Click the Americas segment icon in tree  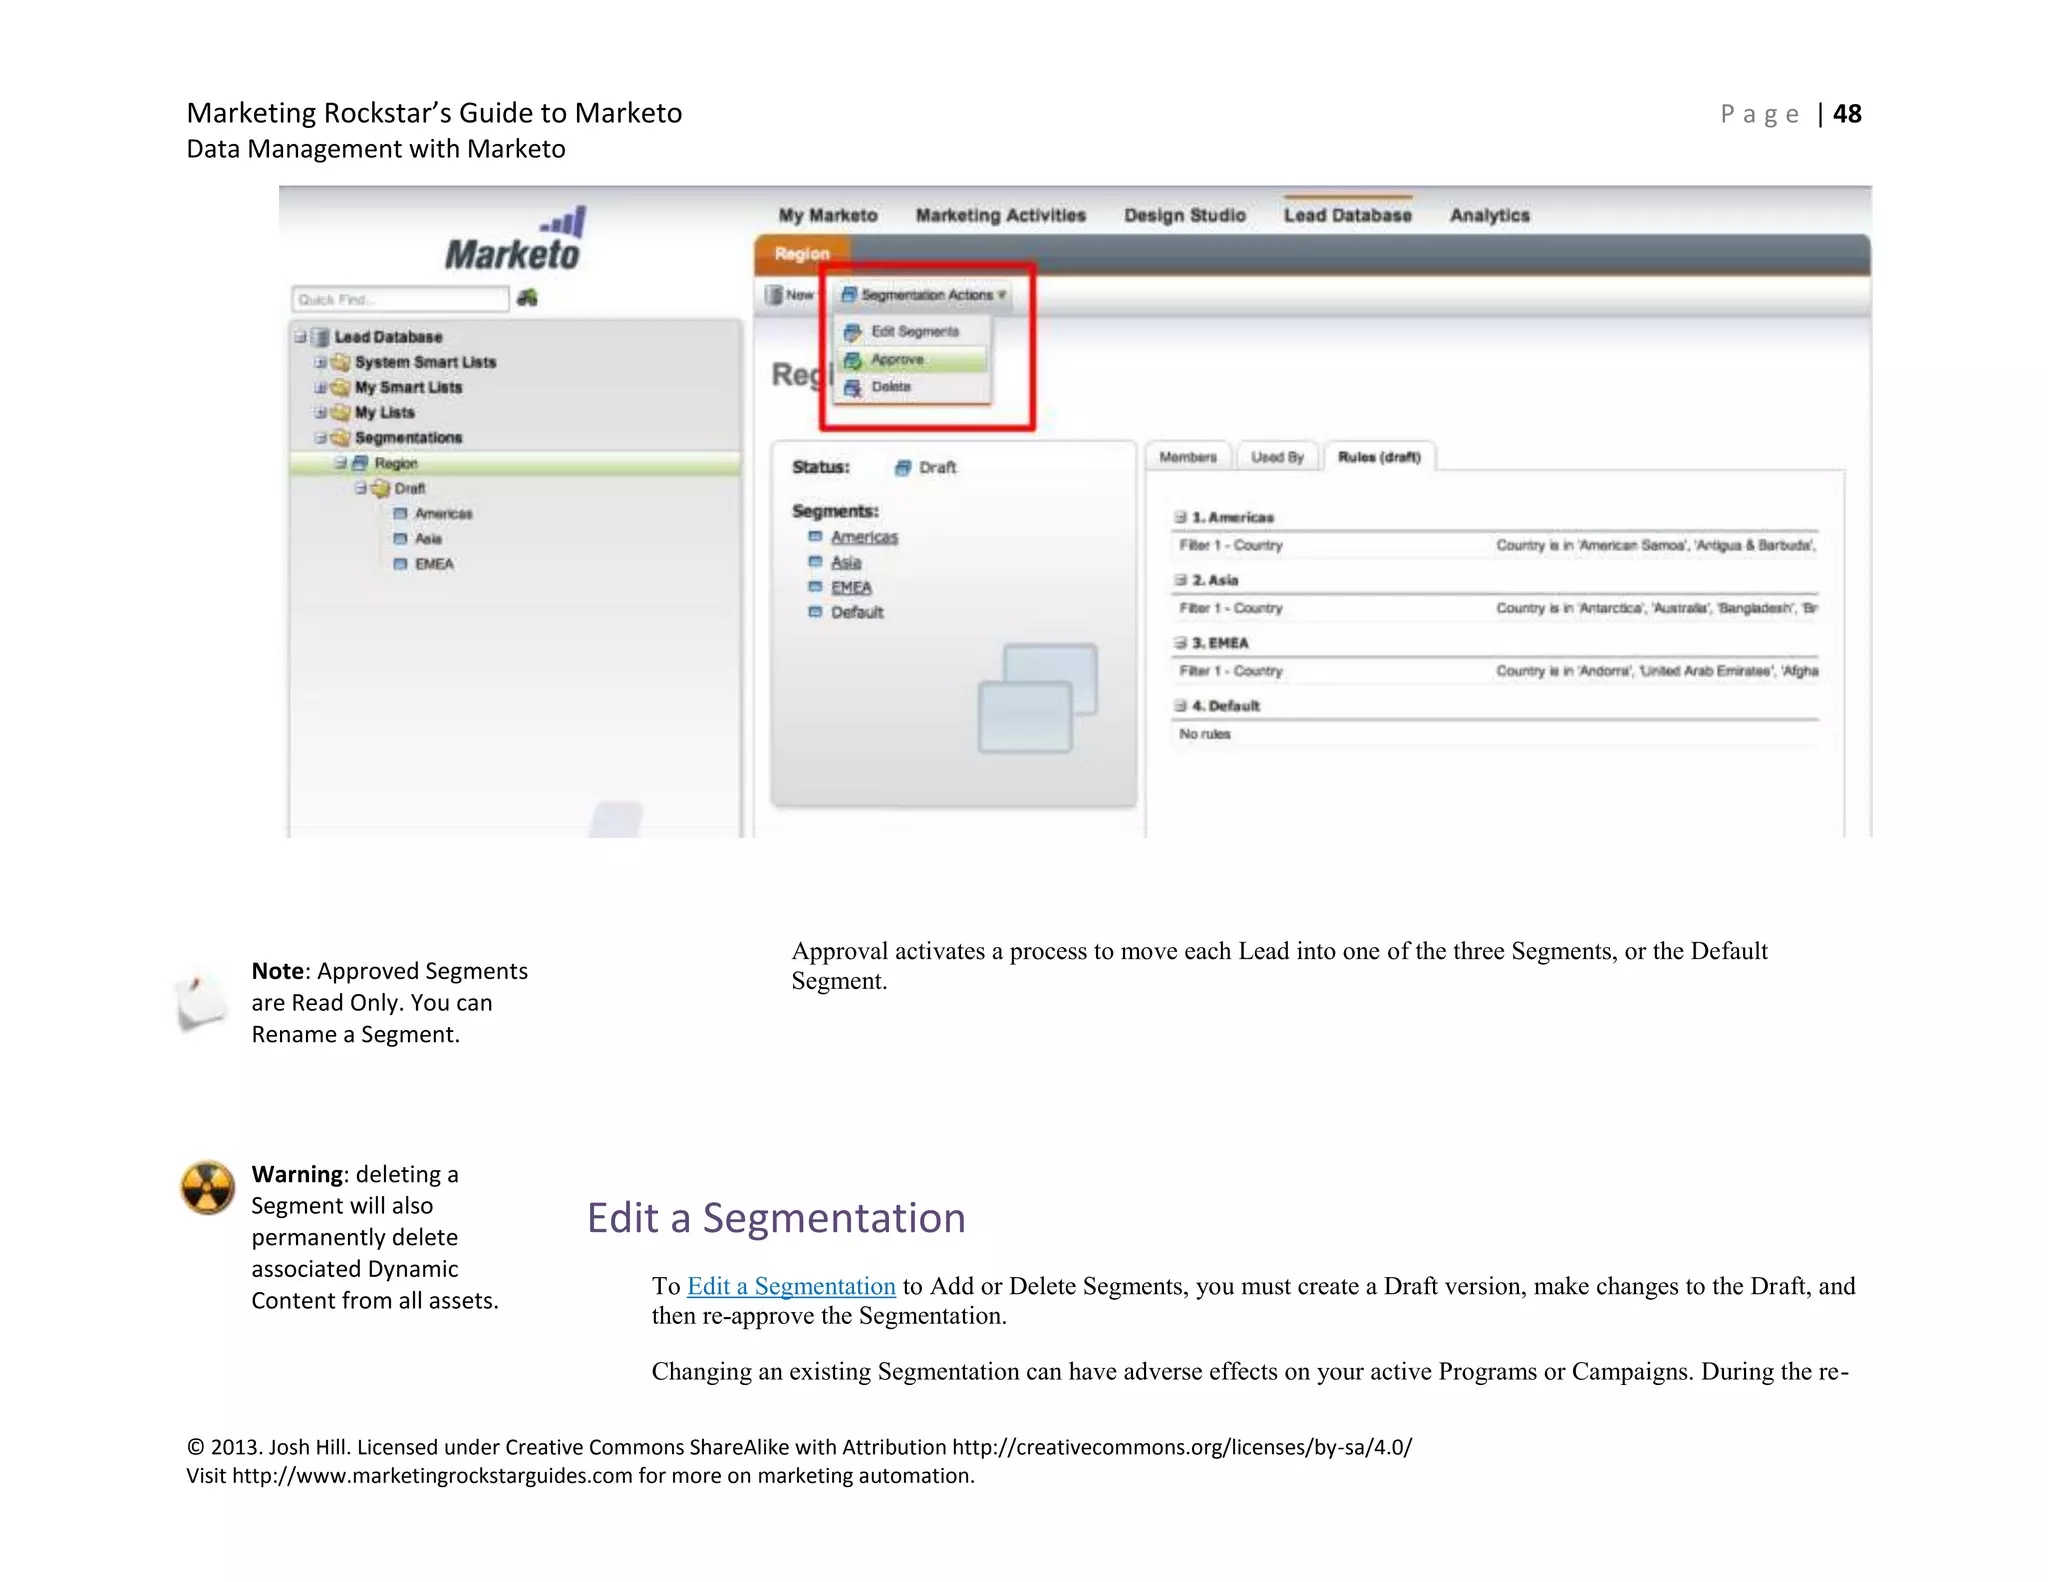pyautogui.click(x=400, y=514)
